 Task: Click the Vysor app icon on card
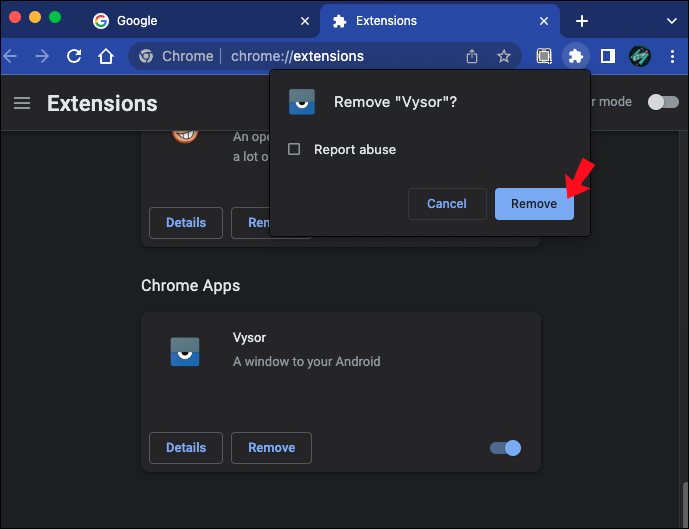(x=185, y=352)
